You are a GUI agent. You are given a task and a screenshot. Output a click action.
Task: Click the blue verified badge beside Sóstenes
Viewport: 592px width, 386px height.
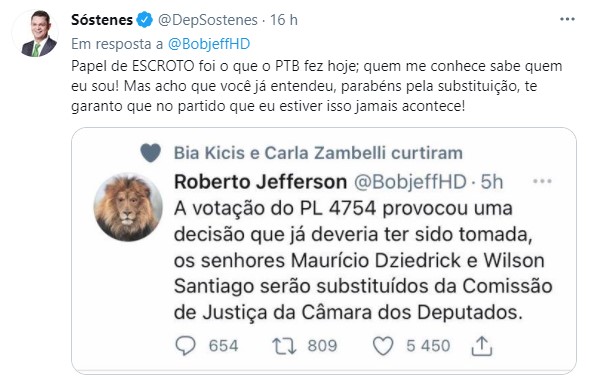pyautogui.click(x=145, y=20)
